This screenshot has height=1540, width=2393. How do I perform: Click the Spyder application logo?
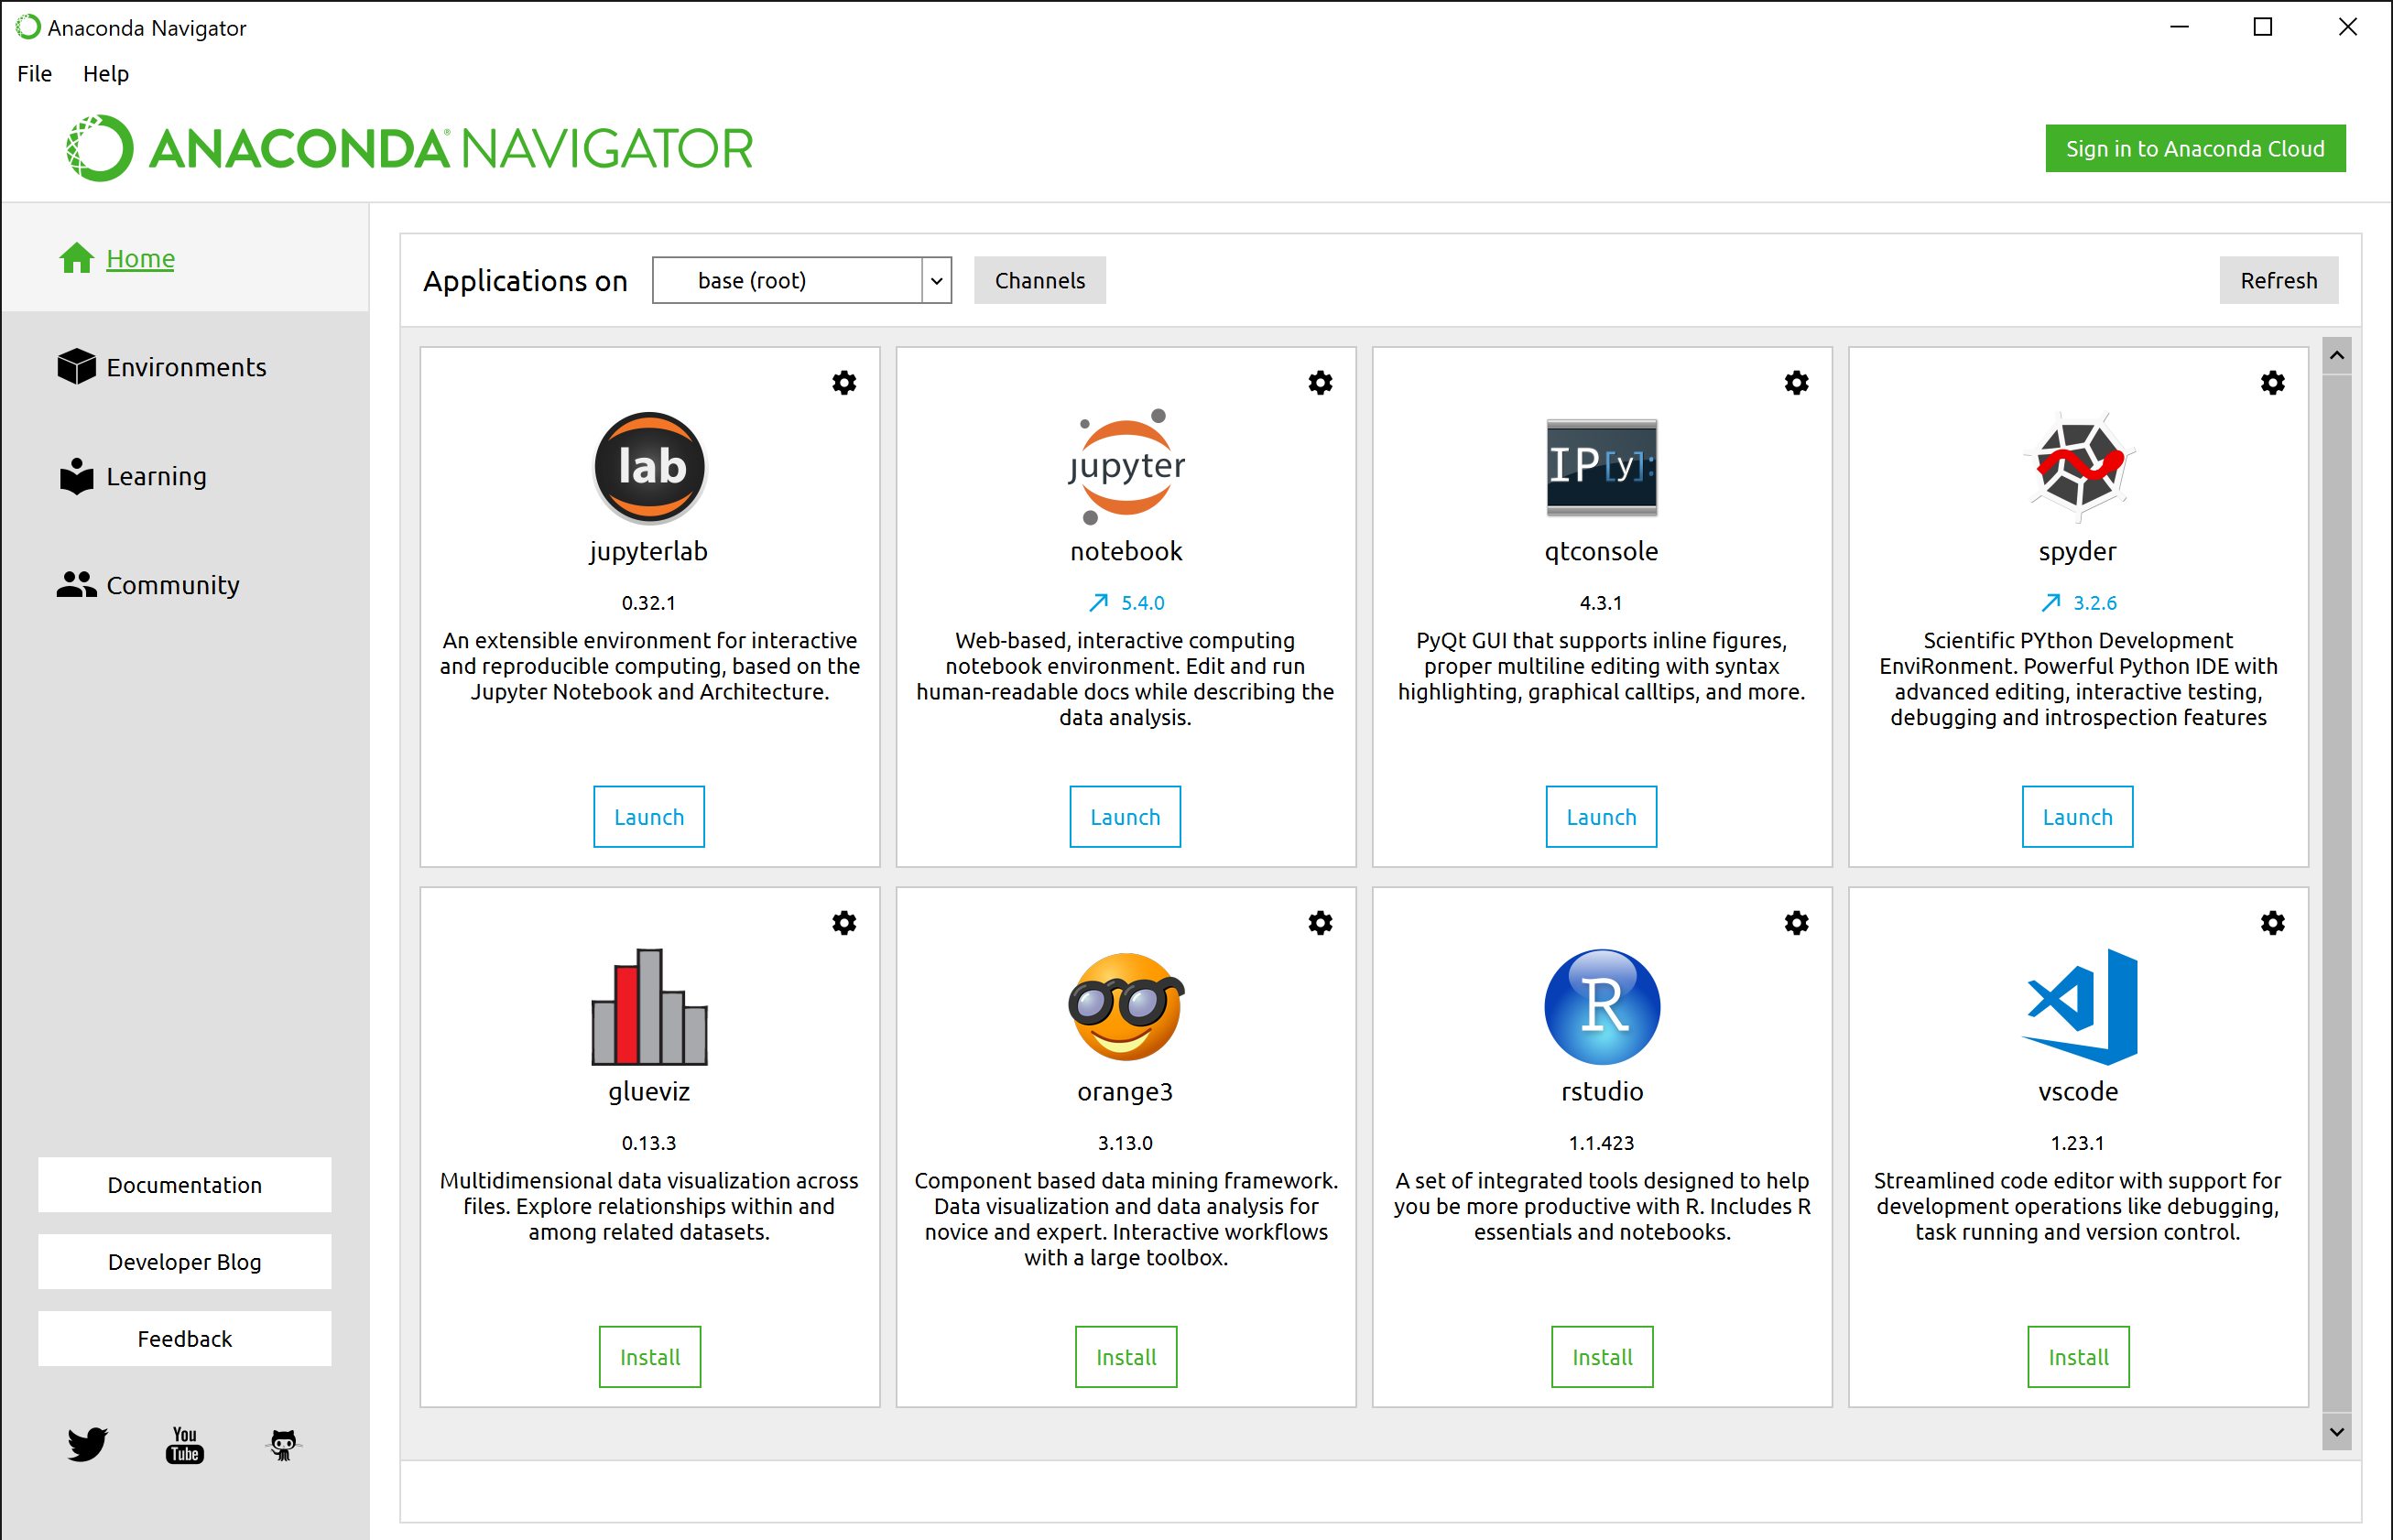(x=2078, y=467)
